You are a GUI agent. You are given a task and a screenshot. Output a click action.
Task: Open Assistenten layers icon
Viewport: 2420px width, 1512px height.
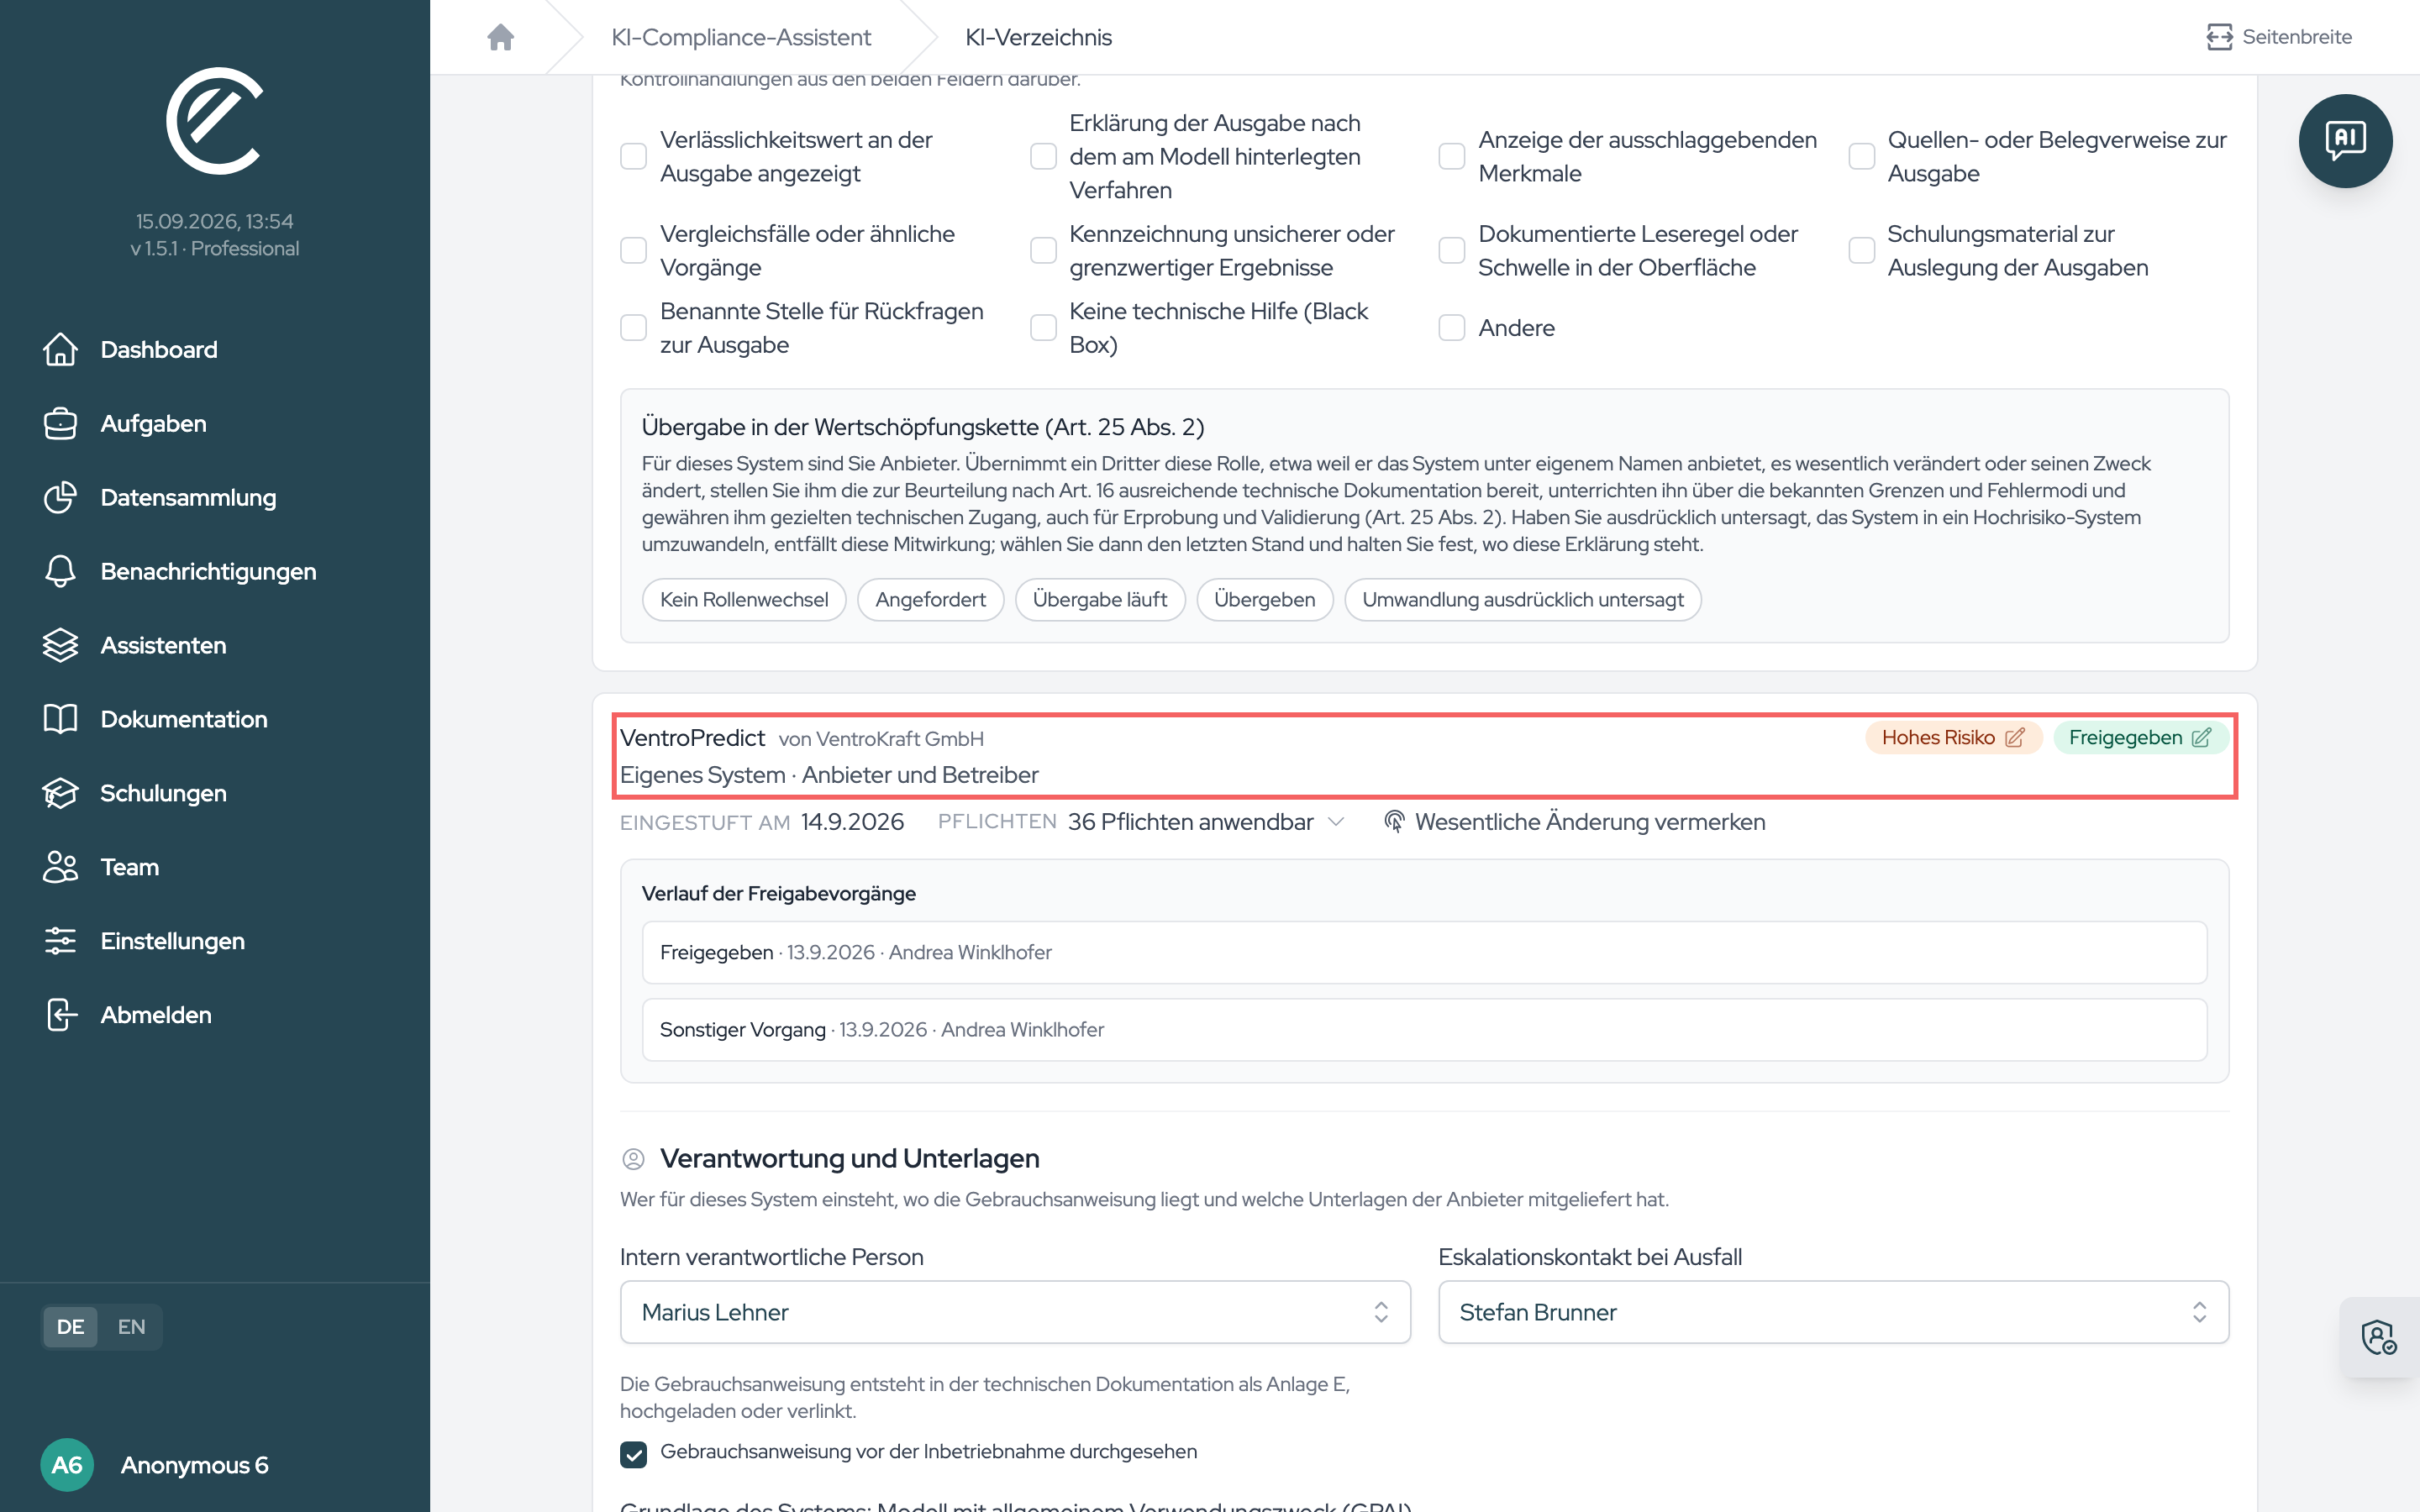pos(60,645)
